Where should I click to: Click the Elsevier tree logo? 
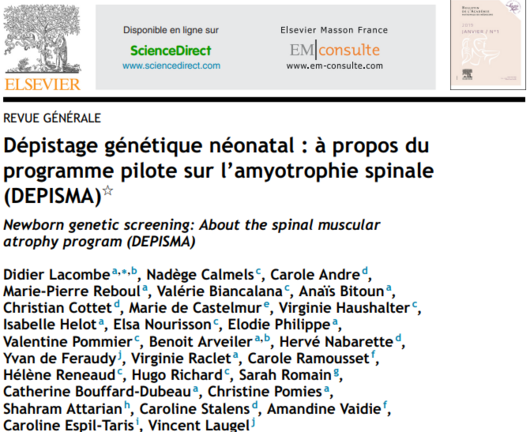coord(42,39)
